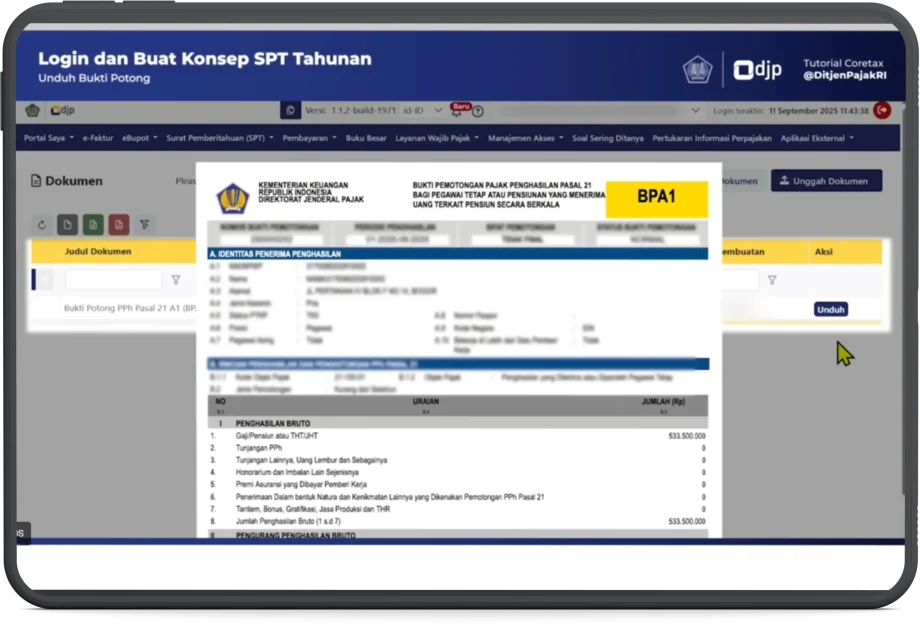Click the help question mark icon
This screenshot has height=628, width=920.
[478, 111]
